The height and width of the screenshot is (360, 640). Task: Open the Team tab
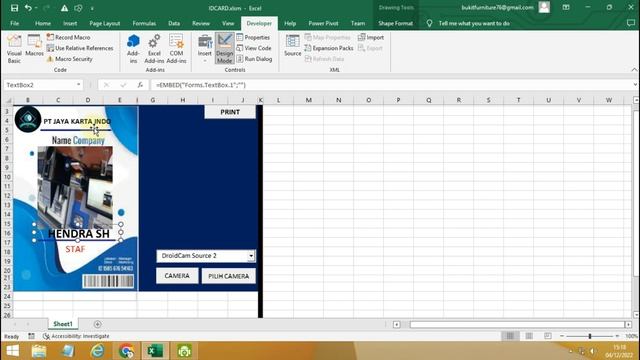(358, 23)
